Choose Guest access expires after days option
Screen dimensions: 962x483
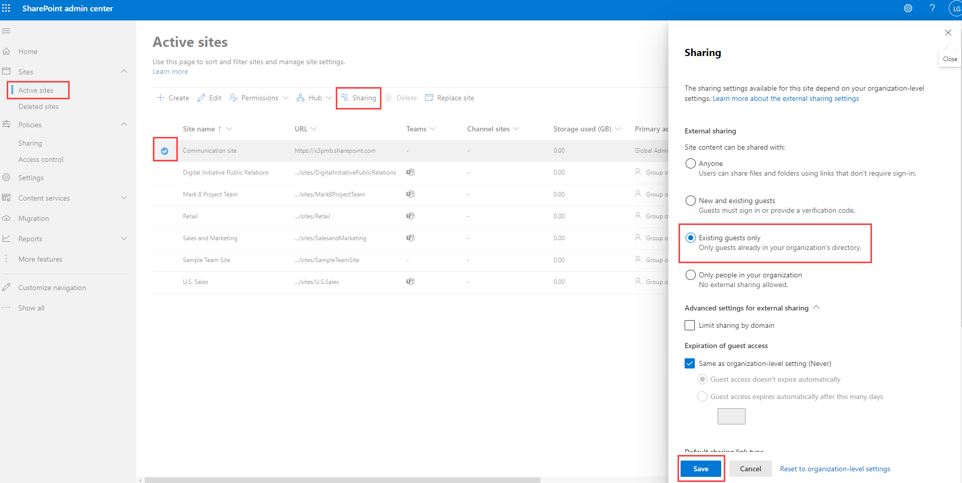(x=702, y=397)
